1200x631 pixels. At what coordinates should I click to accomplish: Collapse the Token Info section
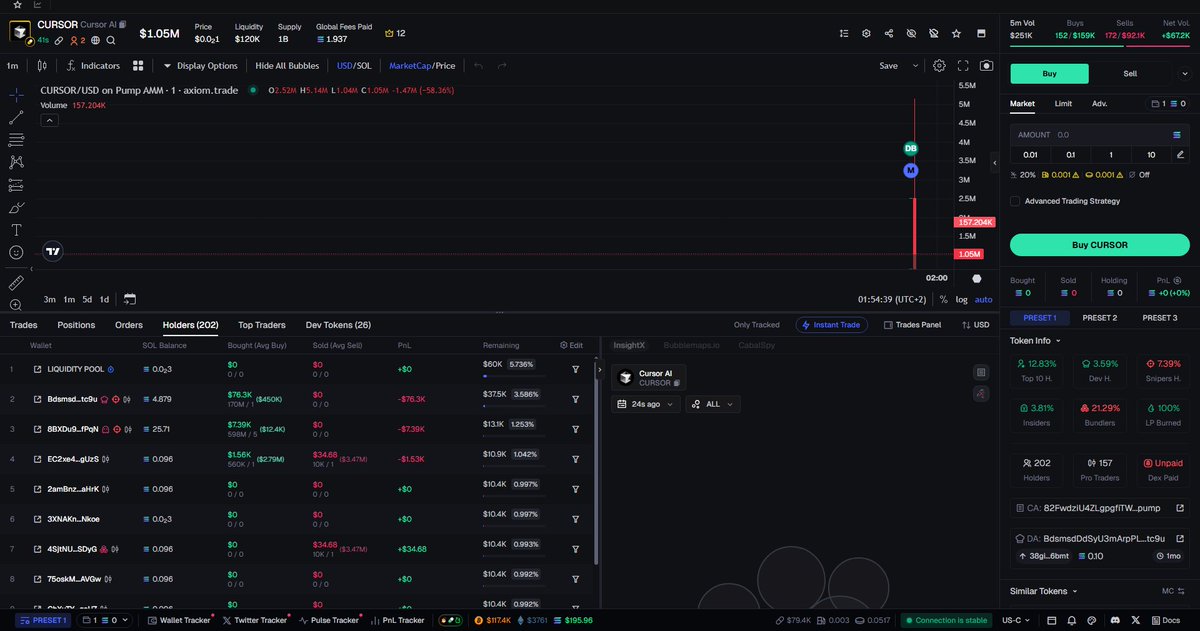pyautogui.click(x=1036, y=340)
